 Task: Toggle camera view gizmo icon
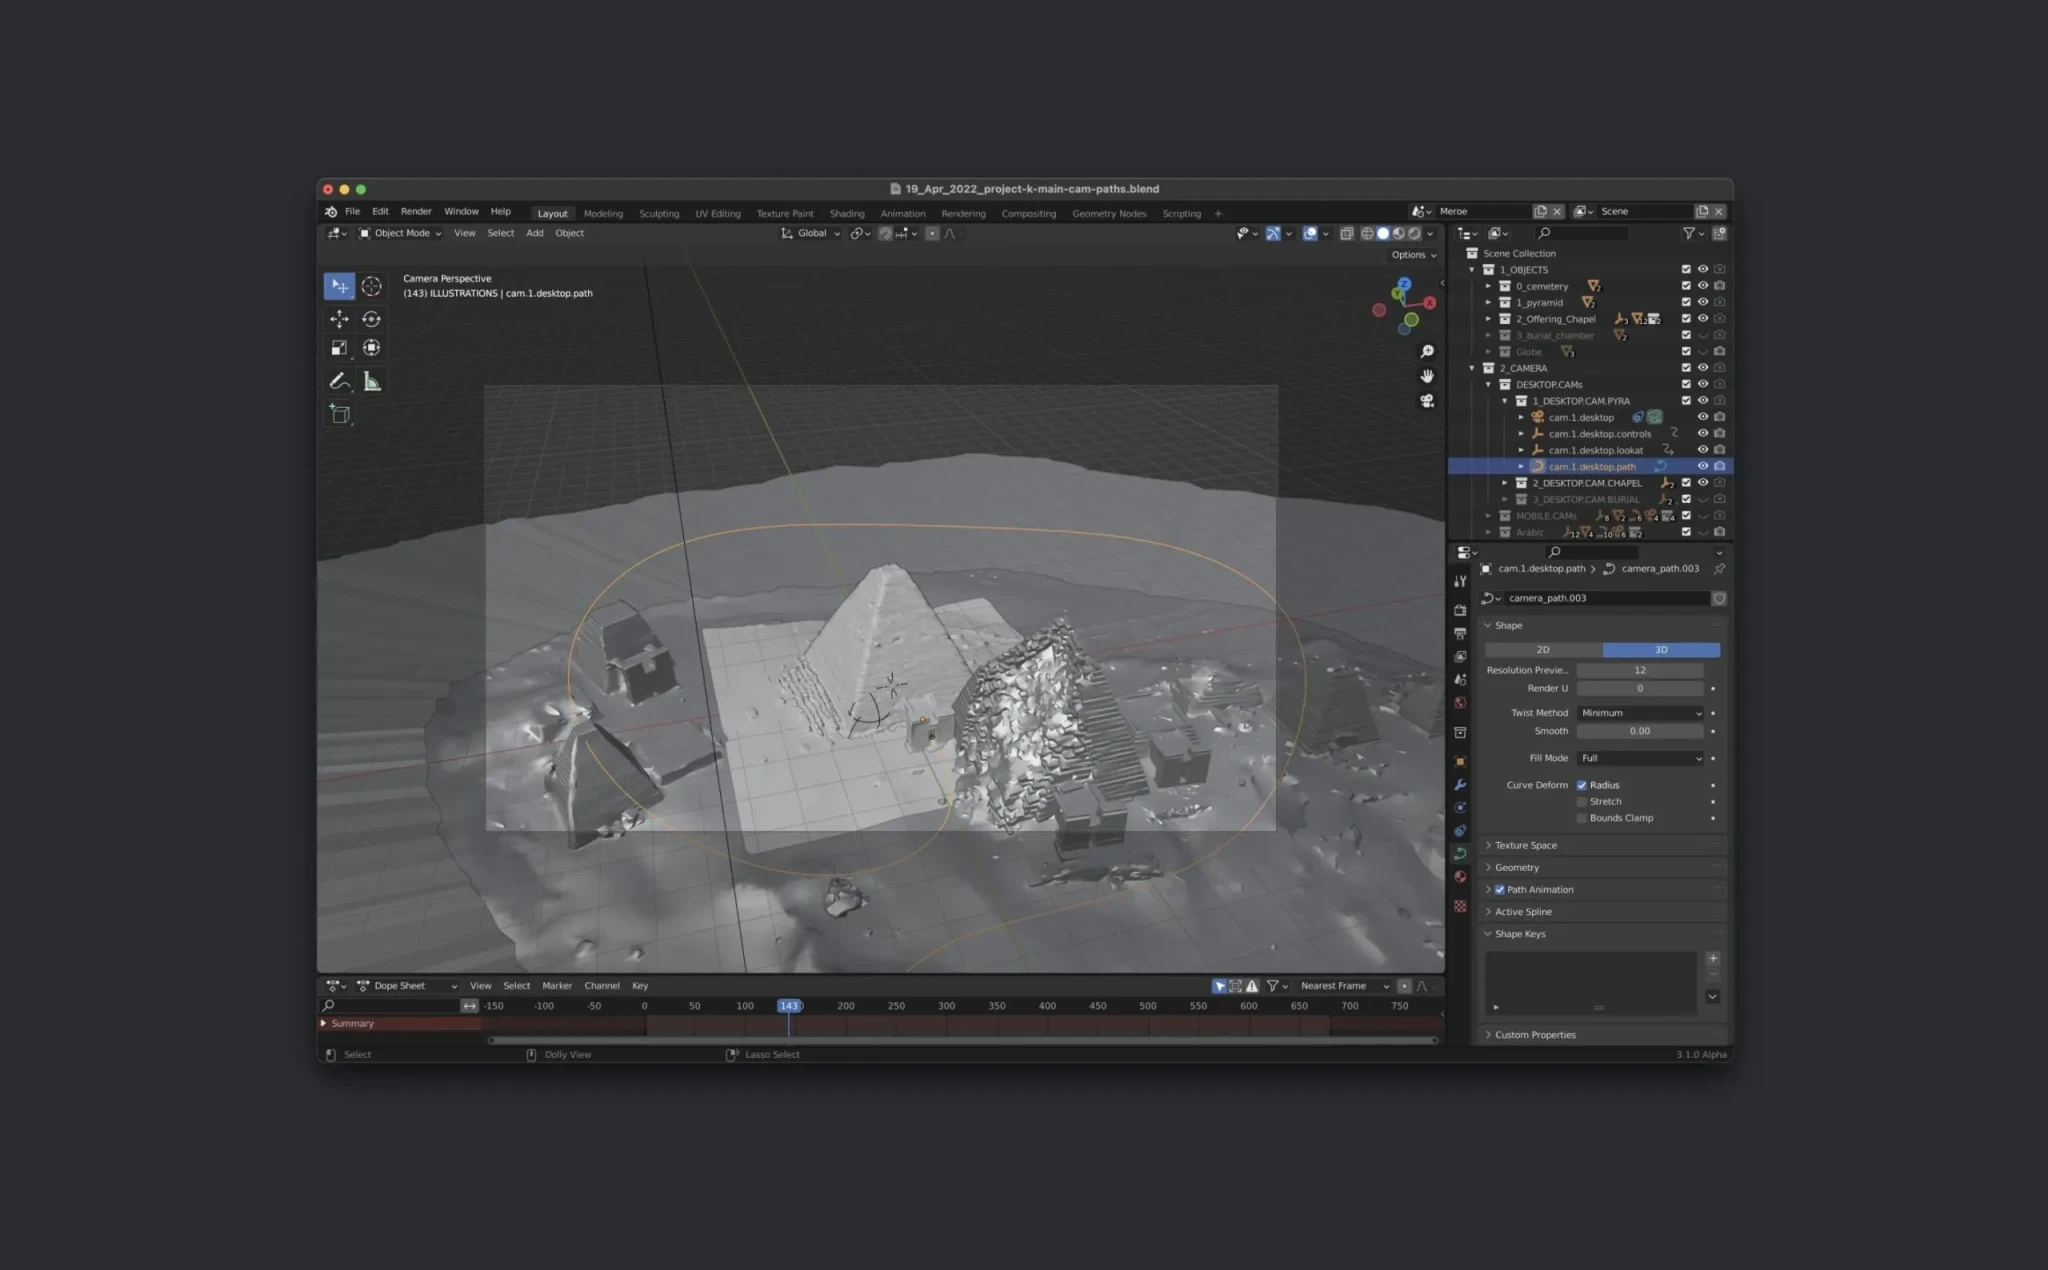pos(1427,401)
